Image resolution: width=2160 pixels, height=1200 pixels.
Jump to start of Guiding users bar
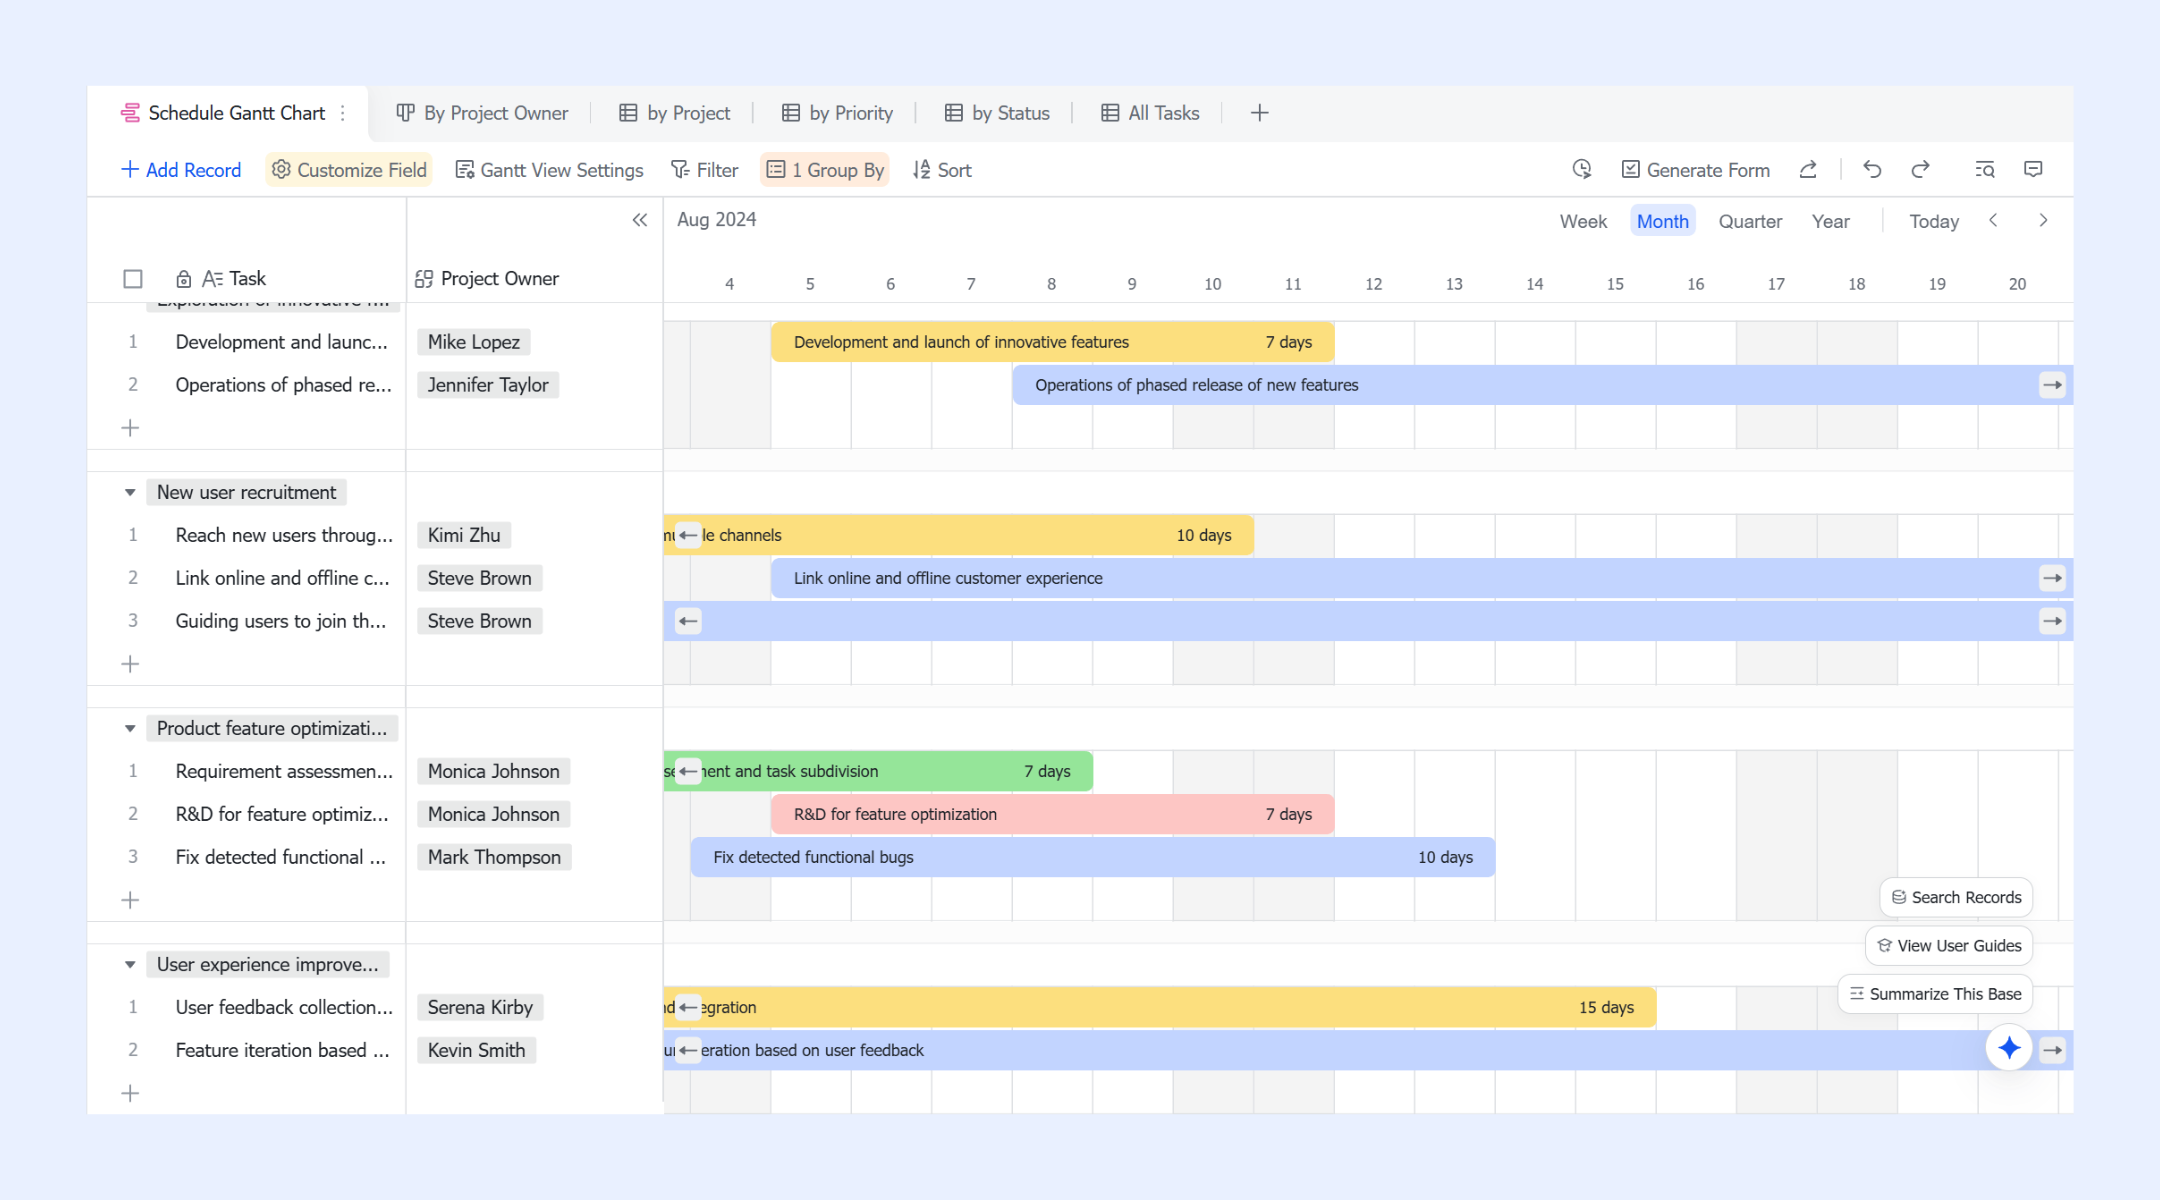coord(688,621)
